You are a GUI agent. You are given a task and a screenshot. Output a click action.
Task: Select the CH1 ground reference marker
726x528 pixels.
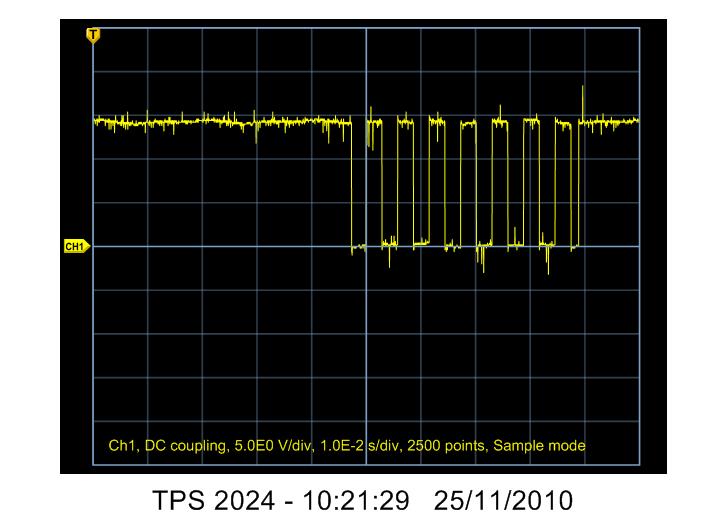(x=77, y=246)
